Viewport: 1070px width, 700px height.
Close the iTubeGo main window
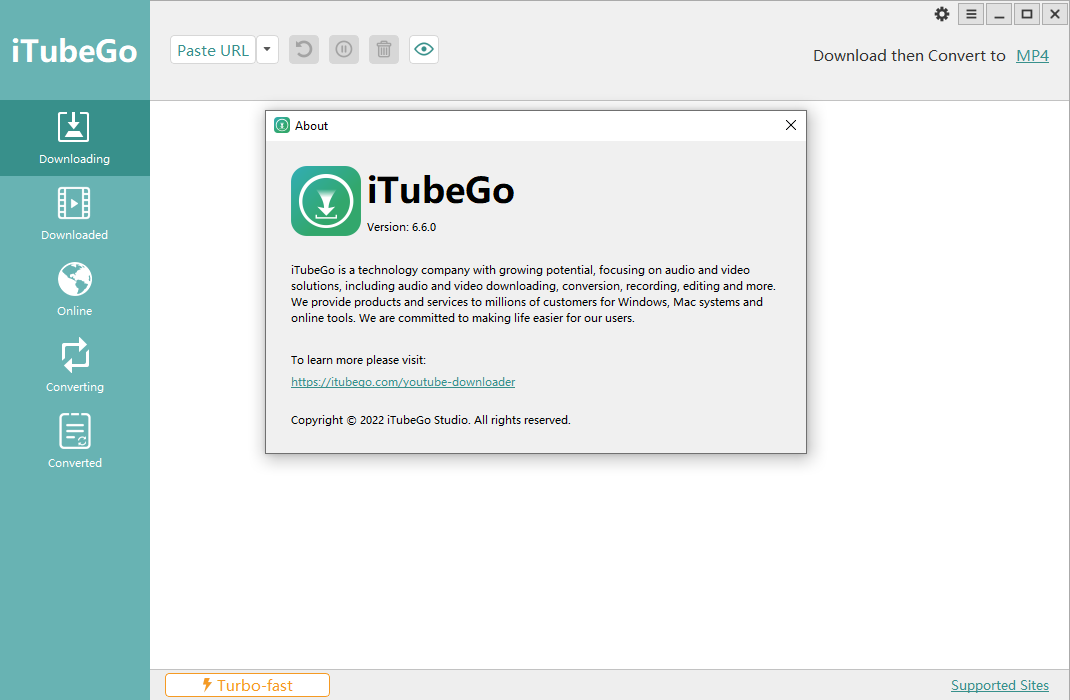[1054, 14]
